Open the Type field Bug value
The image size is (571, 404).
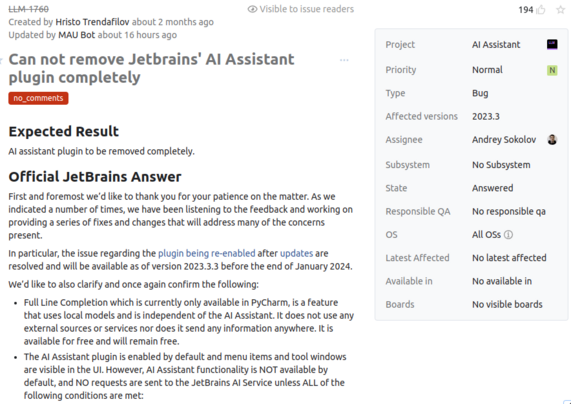[x=480, y=93]
